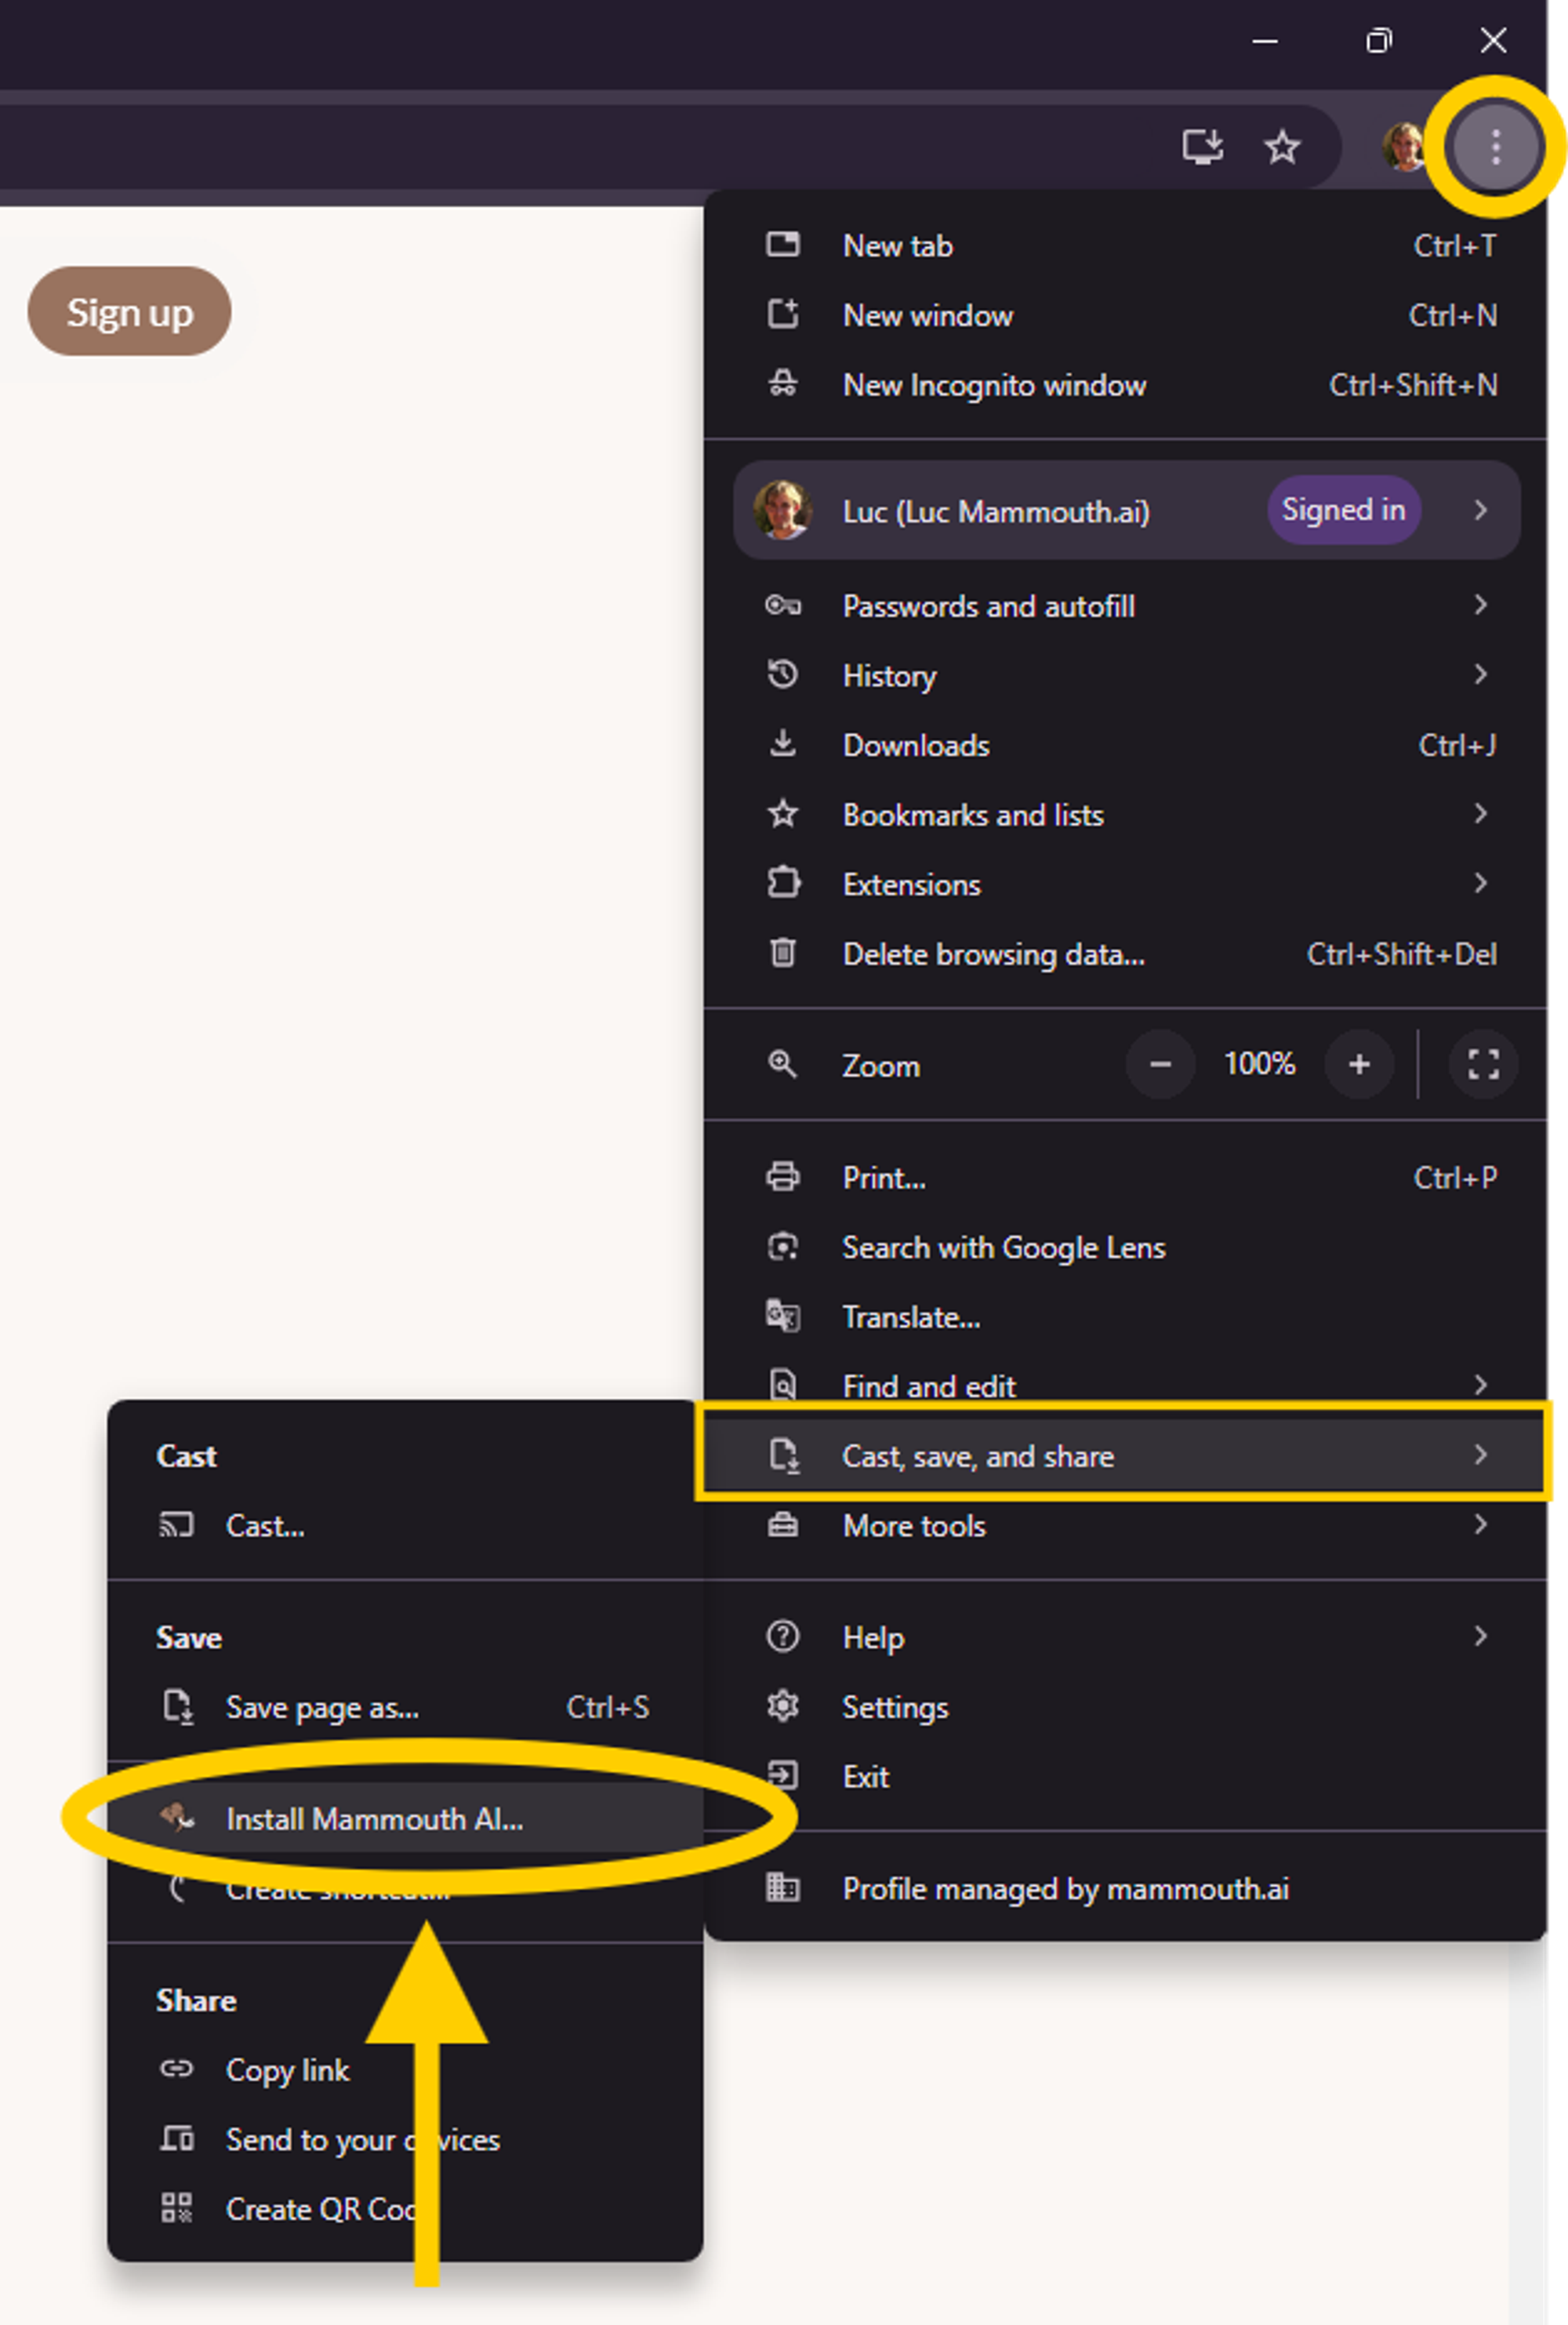Viewport: 1568px width, 2325px height.
Task: Click the Sign up button
Action: (131, 313)
